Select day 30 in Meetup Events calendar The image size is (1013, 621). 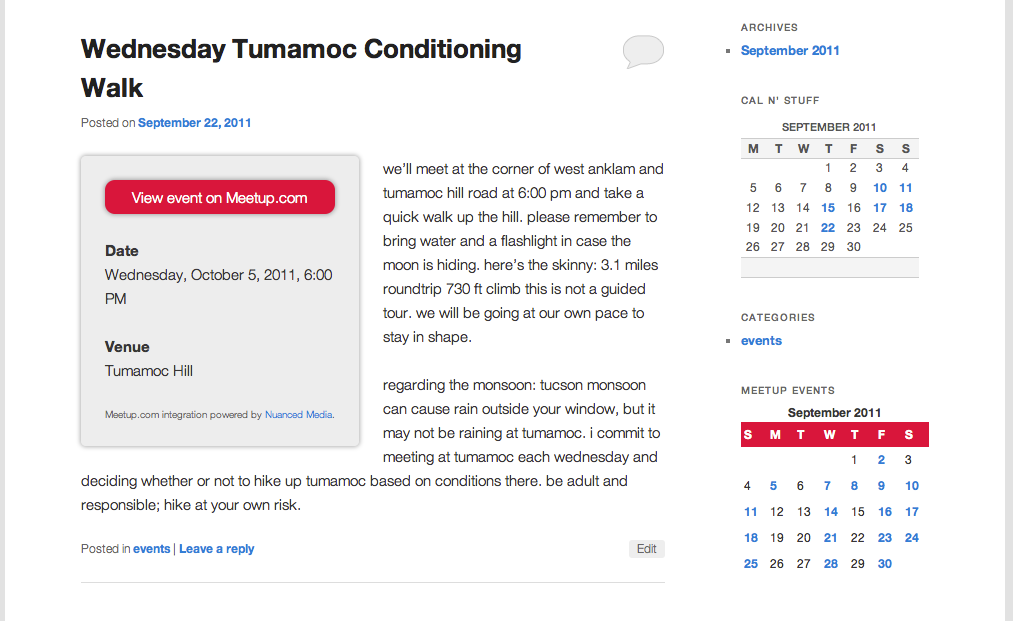[x=884, y=564]
